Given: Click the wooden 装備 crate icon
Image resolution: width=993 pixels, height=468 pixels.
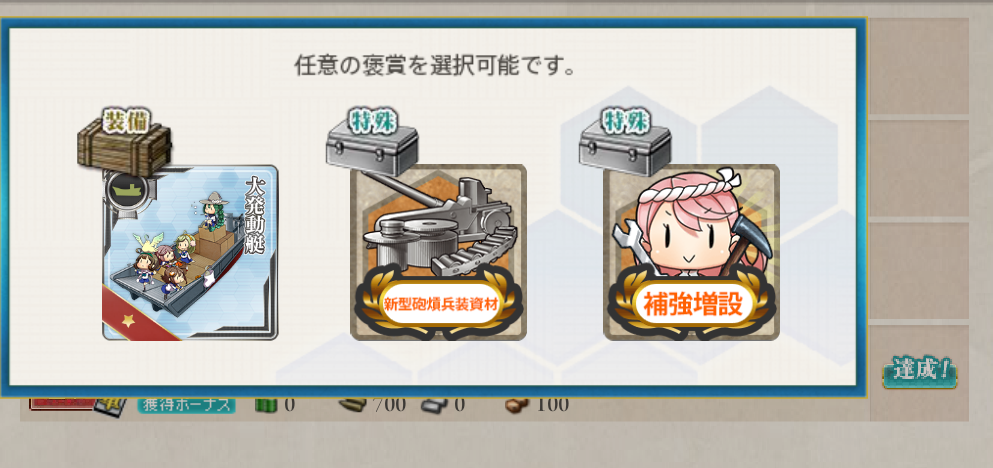Looking at the screenshot, I should (x=125, y=142).
